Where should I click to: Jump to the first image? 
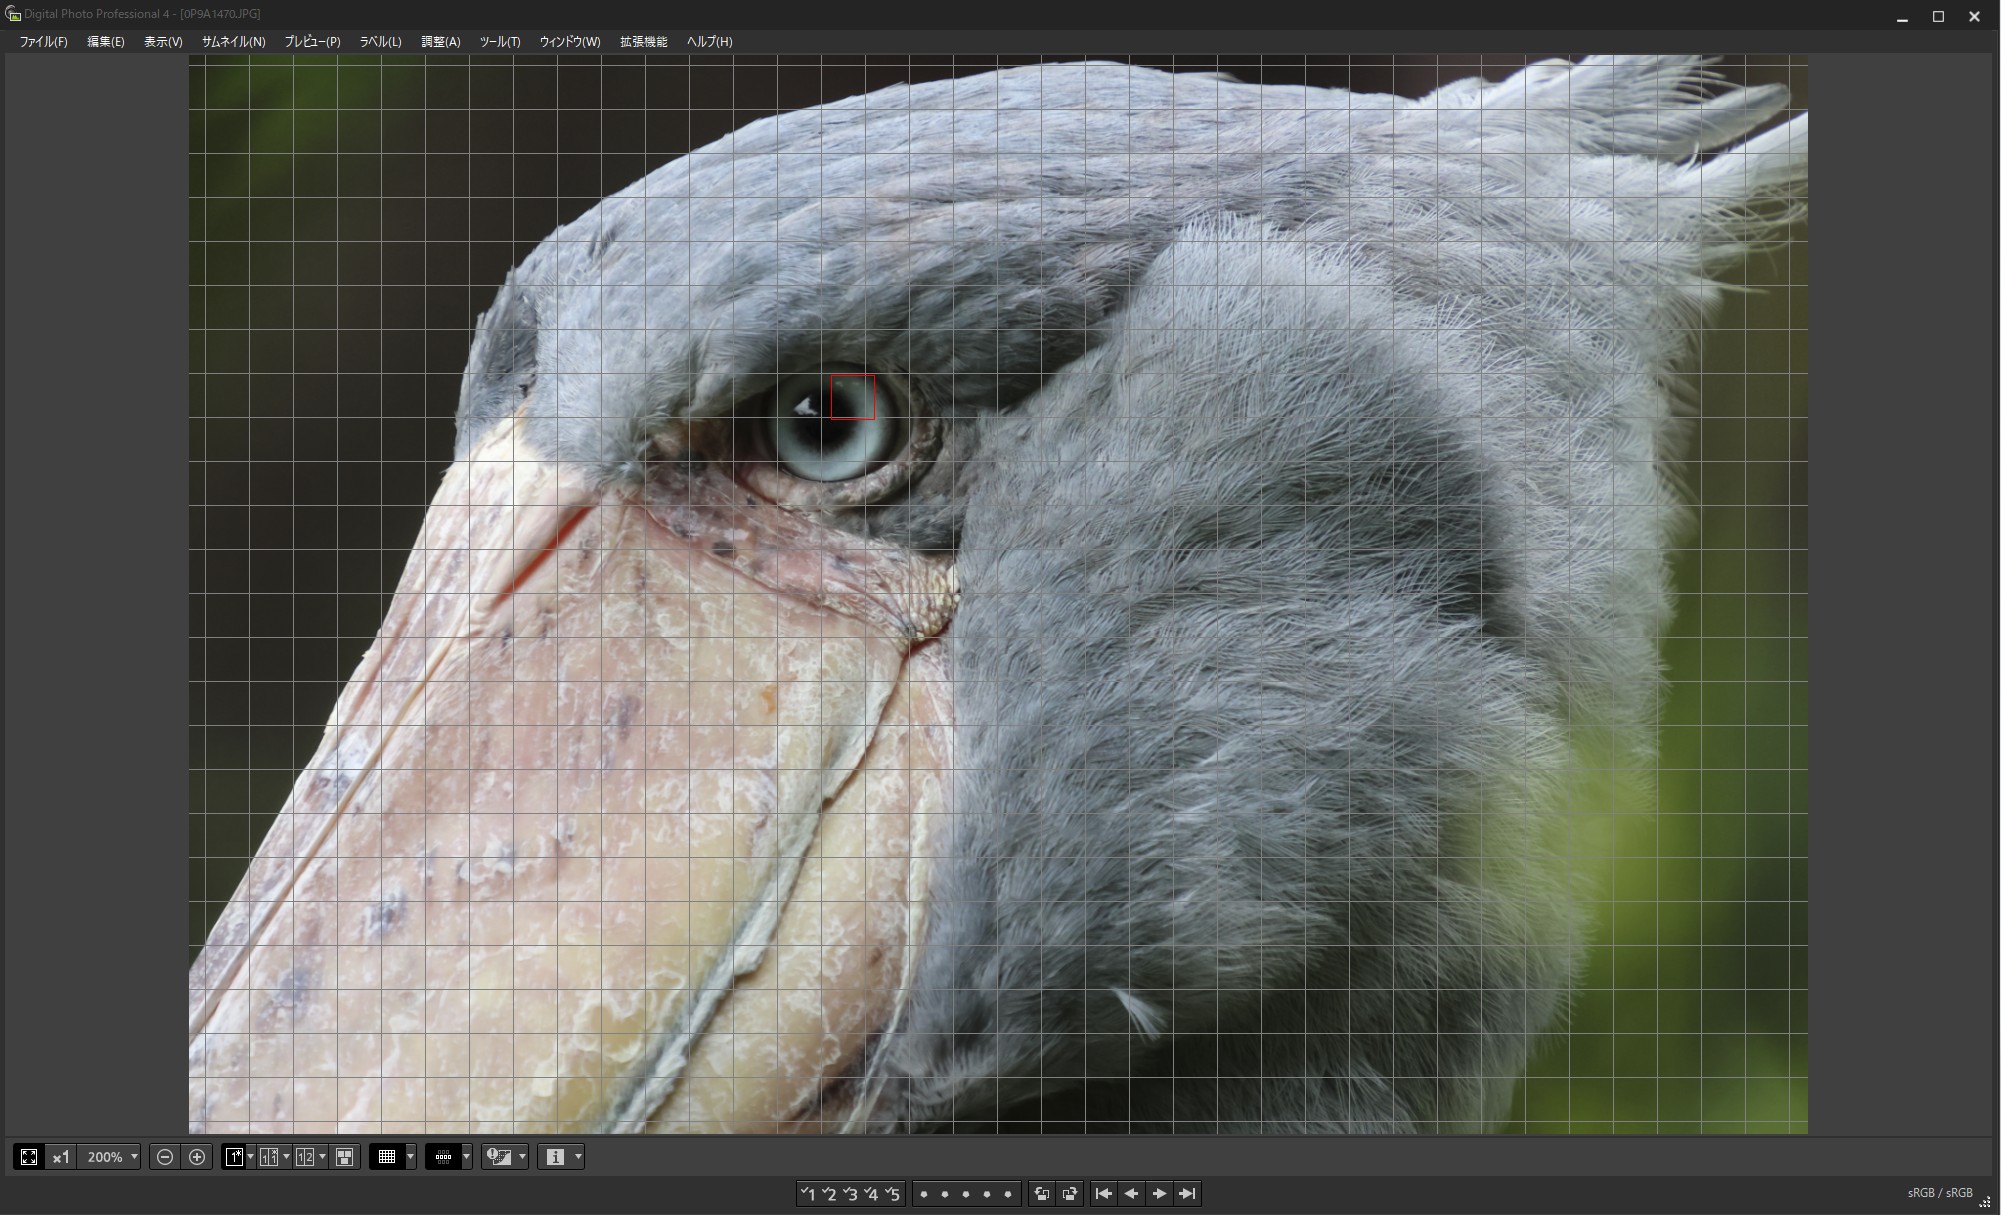[1103, 1193]
